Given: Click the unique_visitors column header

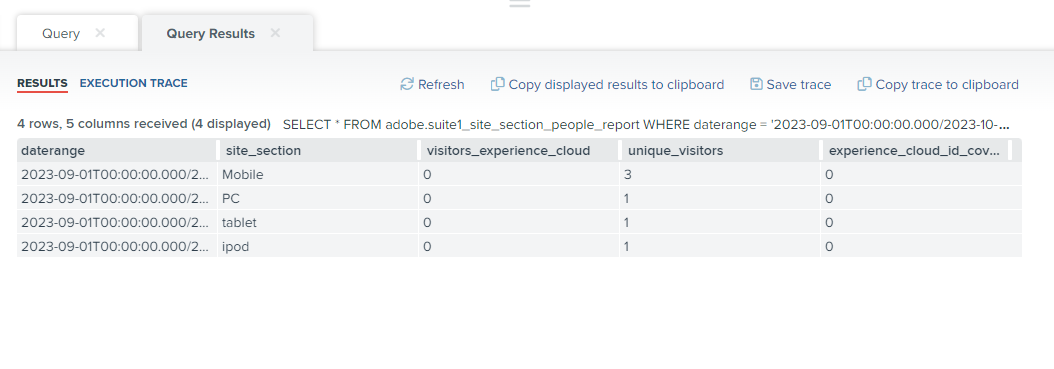Looking at the screenshot, I should (719, 151).
